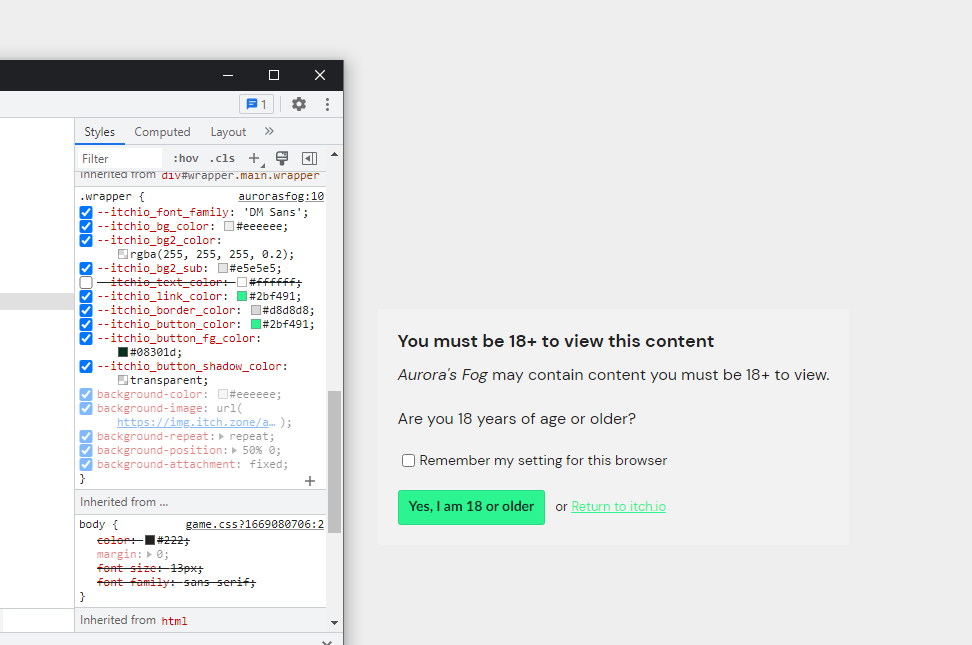
Task: Open the aurorasfog:10 source link
Action: (281, 196)
